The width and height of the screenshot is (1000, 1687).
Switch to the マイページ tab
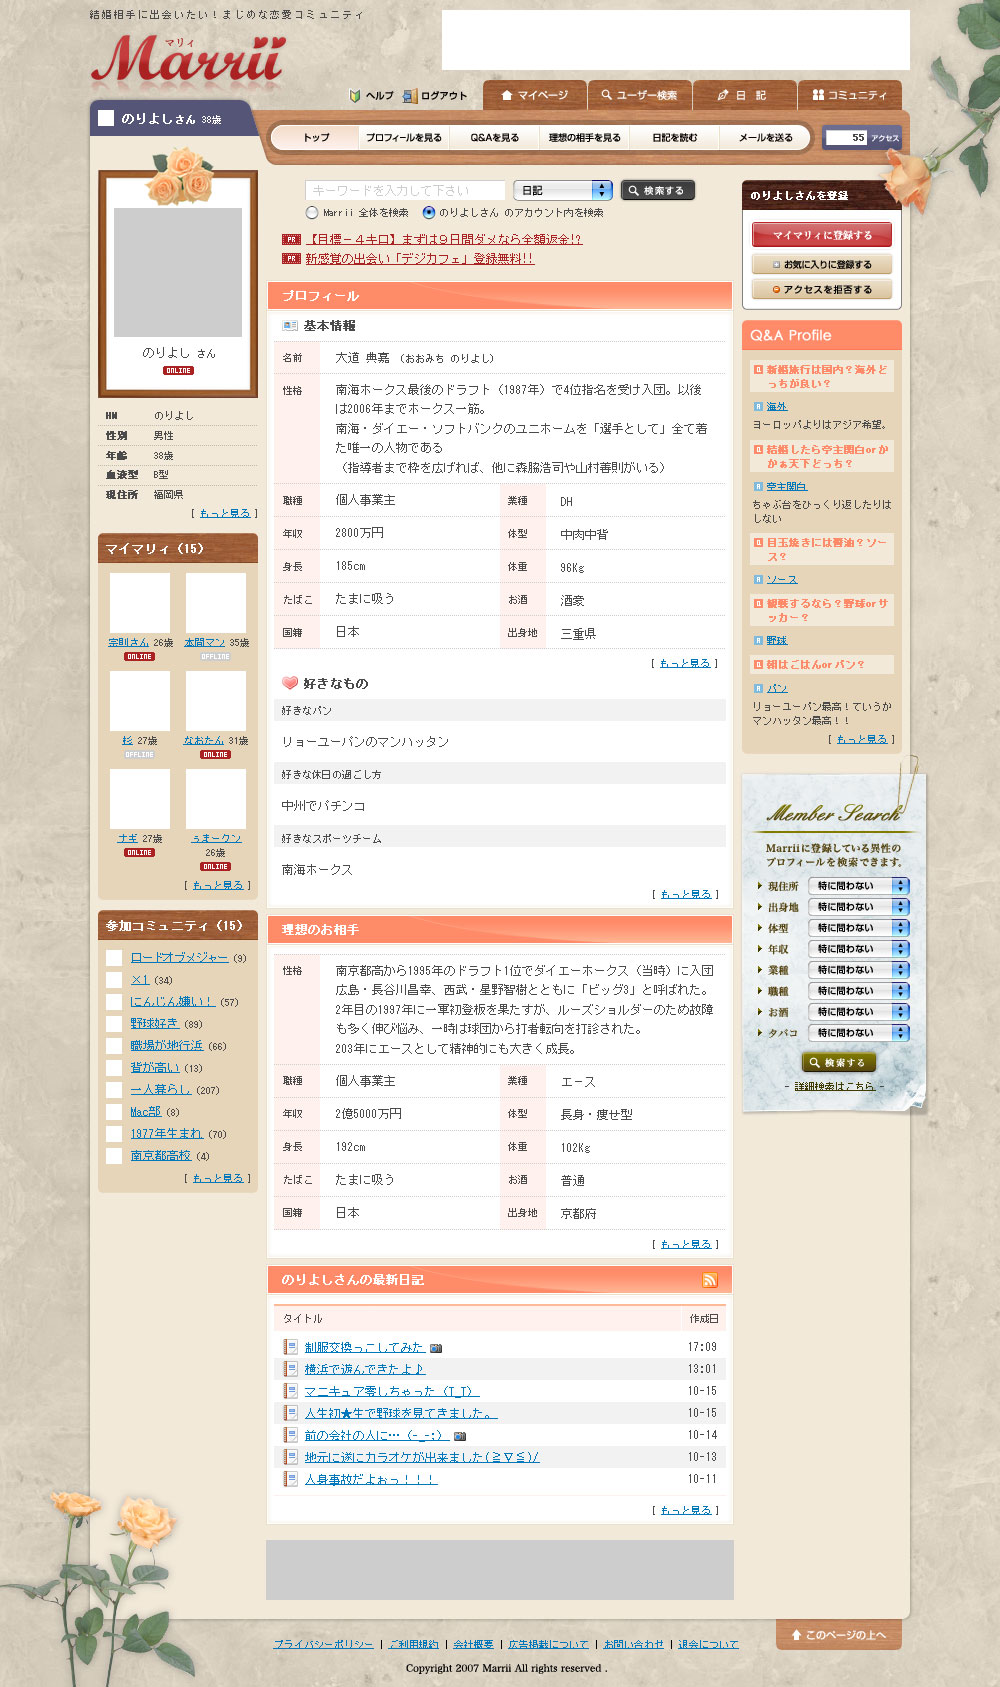(534, 95)
